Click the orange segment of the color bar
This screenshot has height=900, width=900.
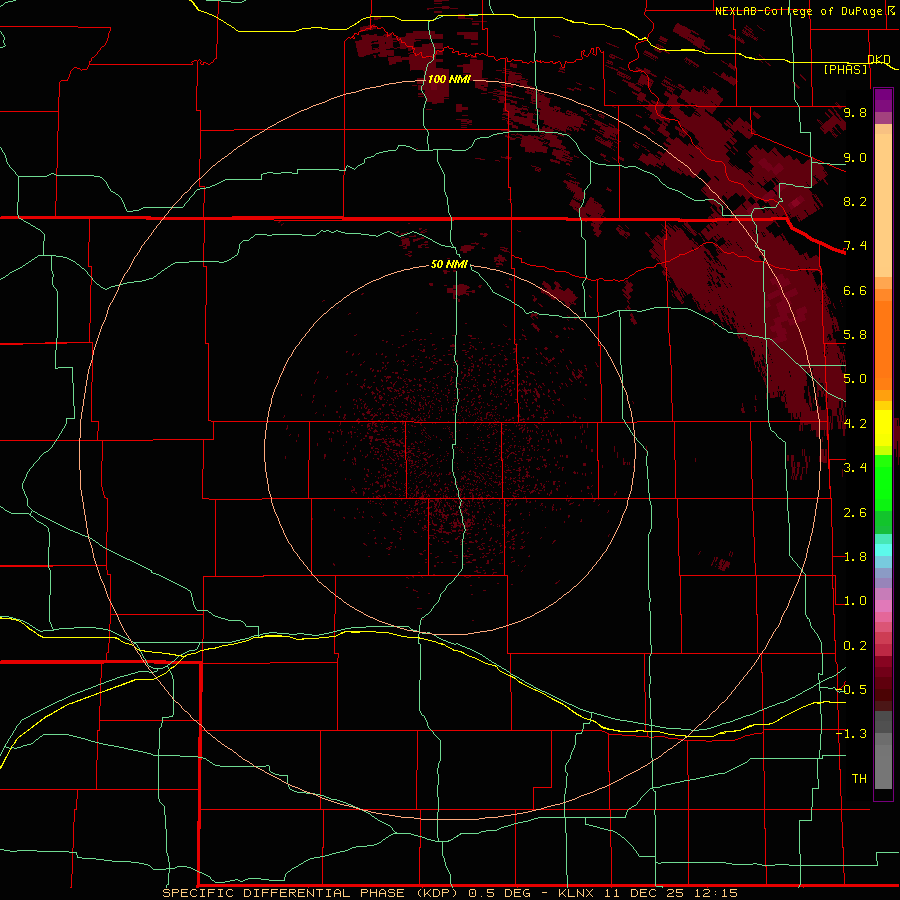(883, 339)
